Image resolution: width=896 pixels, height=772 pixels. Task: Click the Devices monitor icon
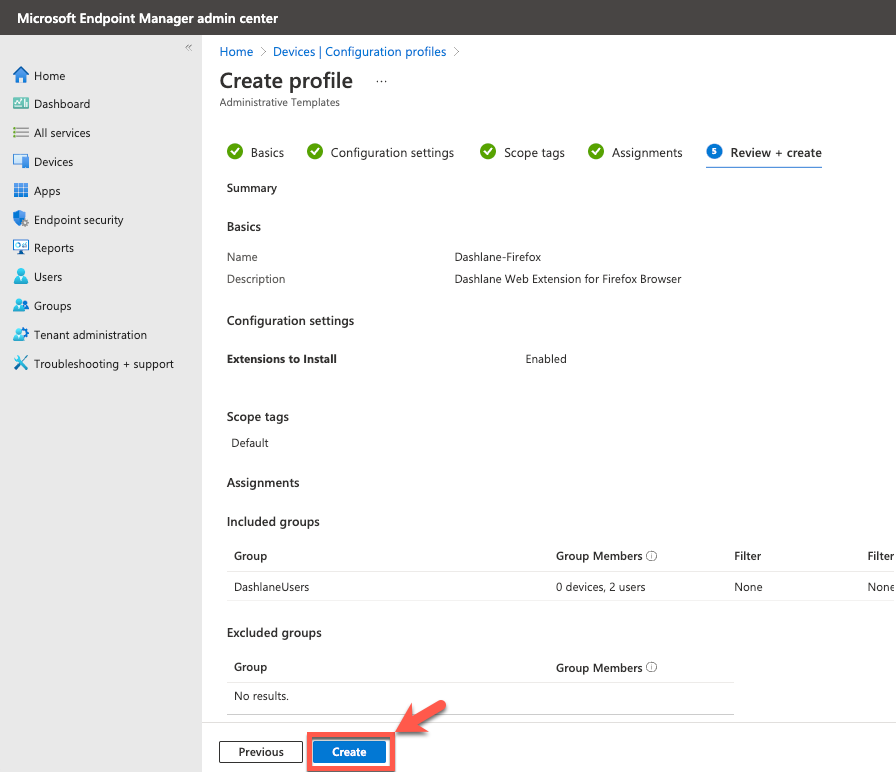[21, 162]
